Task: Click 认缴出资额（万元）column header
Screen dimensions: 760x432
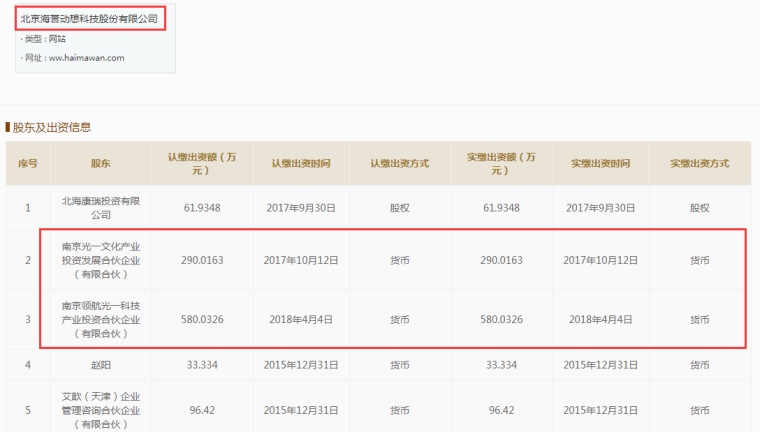Action: (x=202, y=163)
